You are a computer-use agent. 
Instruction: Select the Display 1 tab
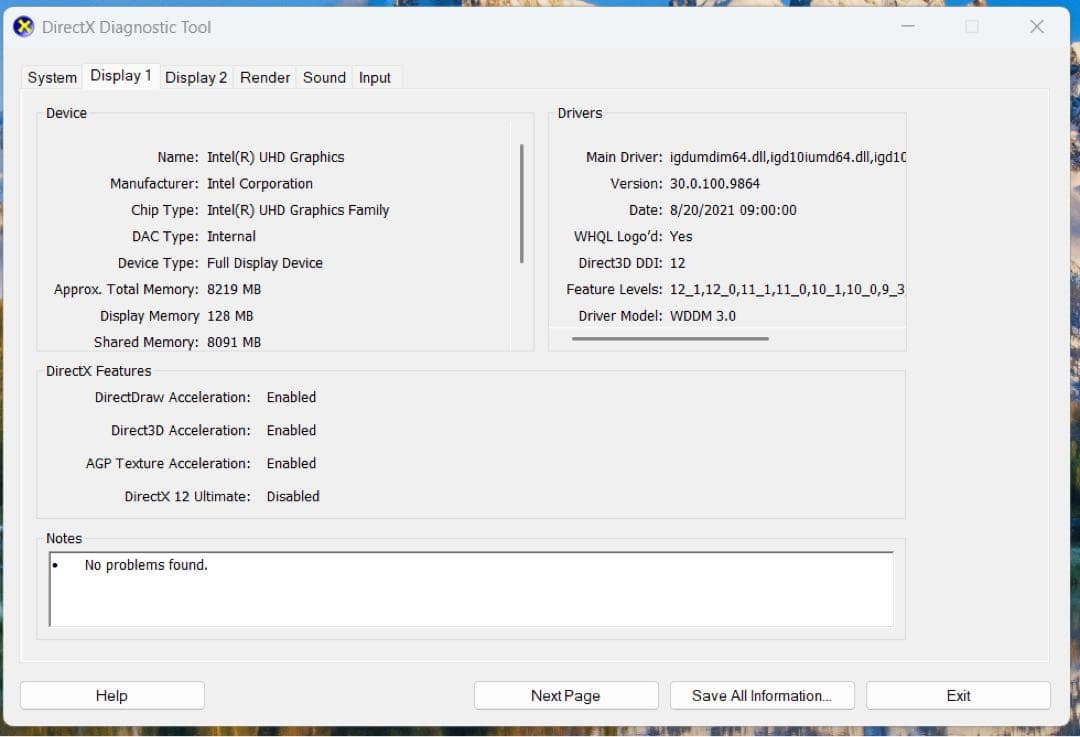tap(121, 74)
